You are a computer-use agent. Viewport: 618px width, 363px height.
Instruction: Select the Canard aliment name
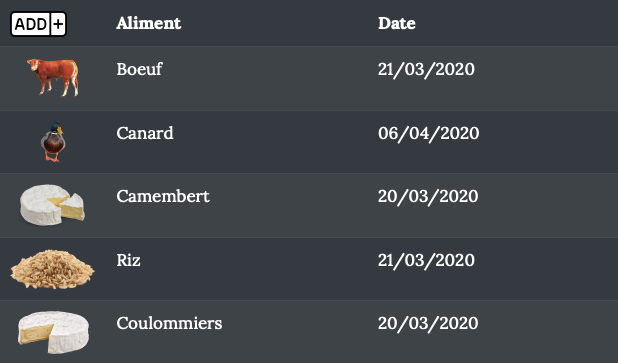(145, 133)
